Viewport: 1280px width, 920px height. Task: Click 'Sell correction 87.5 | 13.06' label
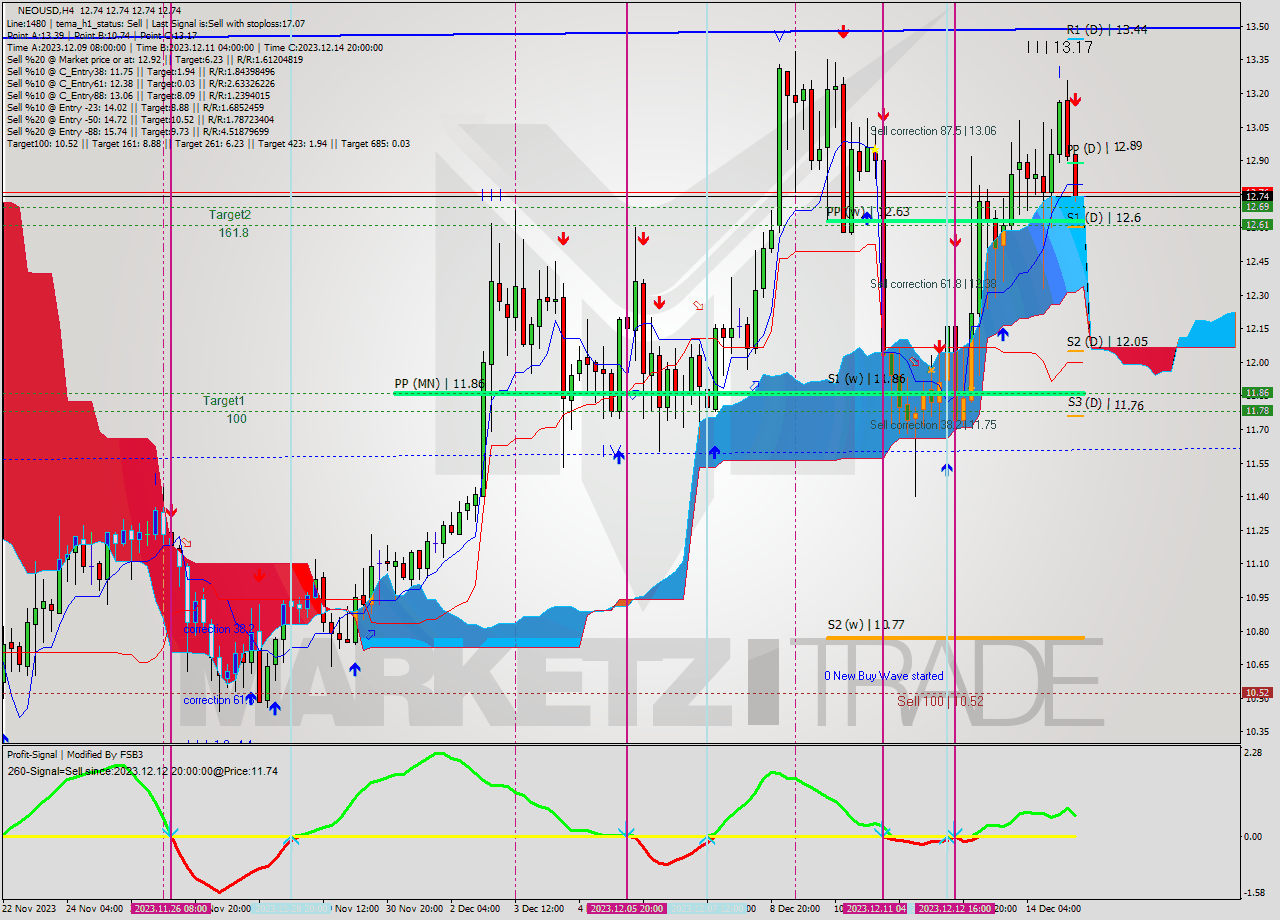coord(933,131)
